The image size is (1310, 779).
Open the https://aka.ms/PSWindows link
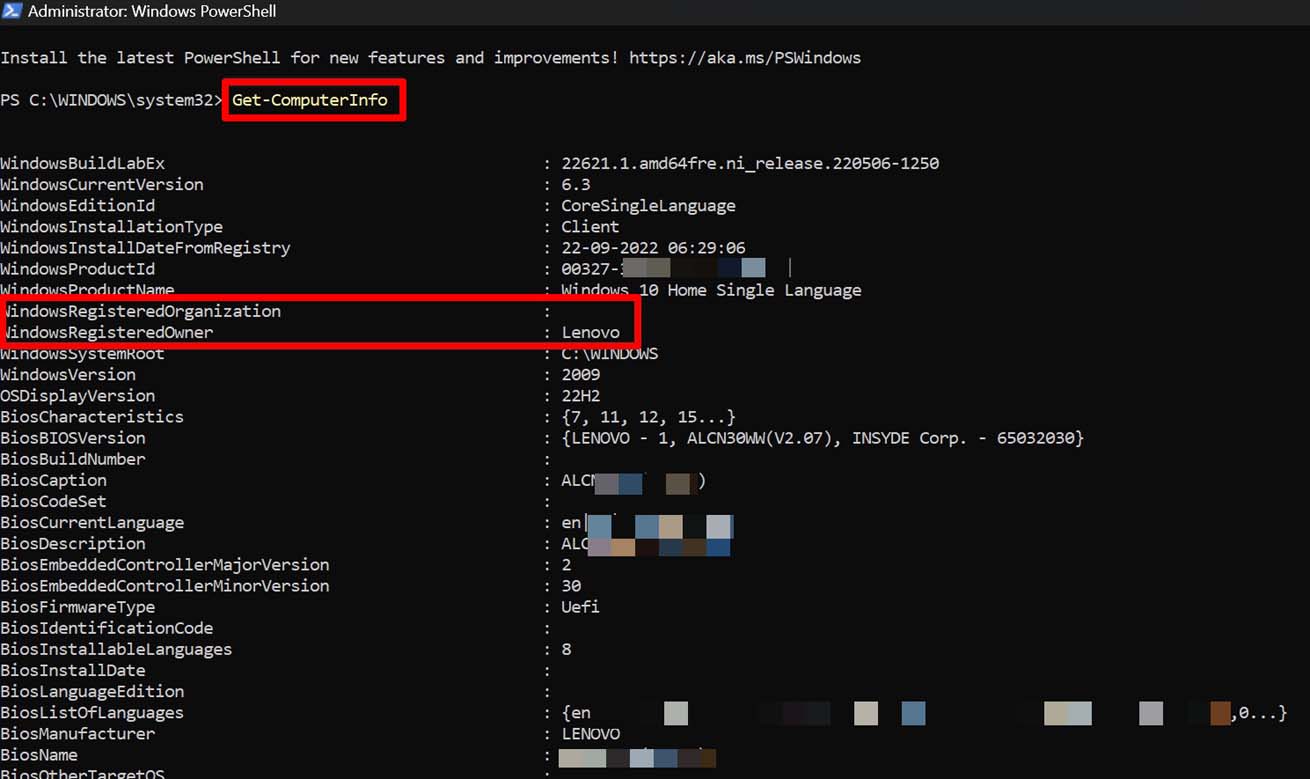pyautogui.click(x=745, y=57)
